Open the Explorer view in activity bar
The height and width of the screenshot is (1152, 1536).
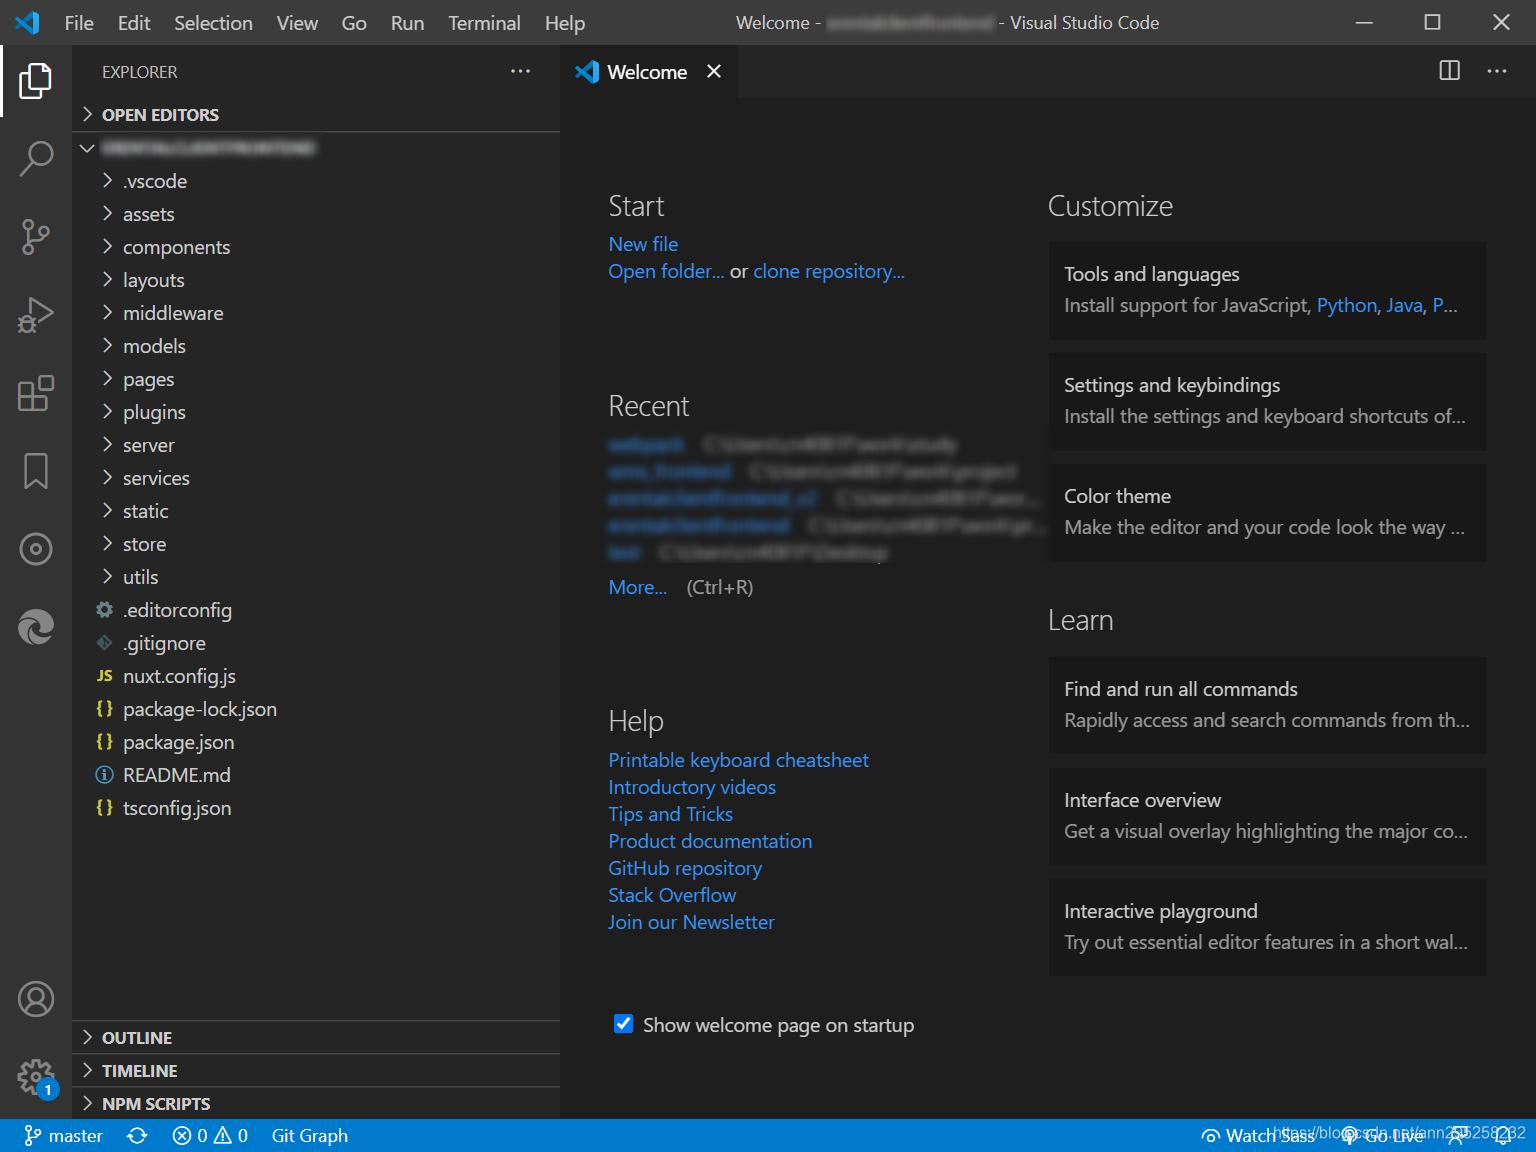coord(36,81)
